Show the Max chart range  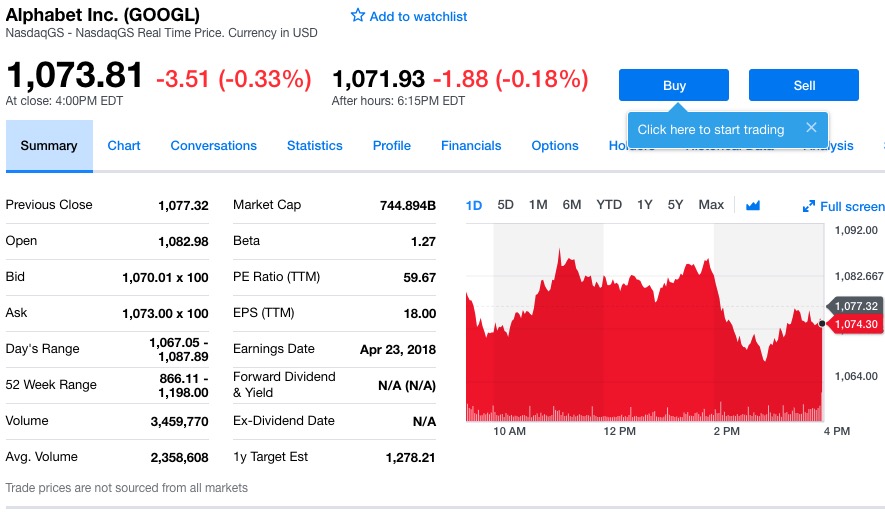pyautogui.click(x=711, y=205)
